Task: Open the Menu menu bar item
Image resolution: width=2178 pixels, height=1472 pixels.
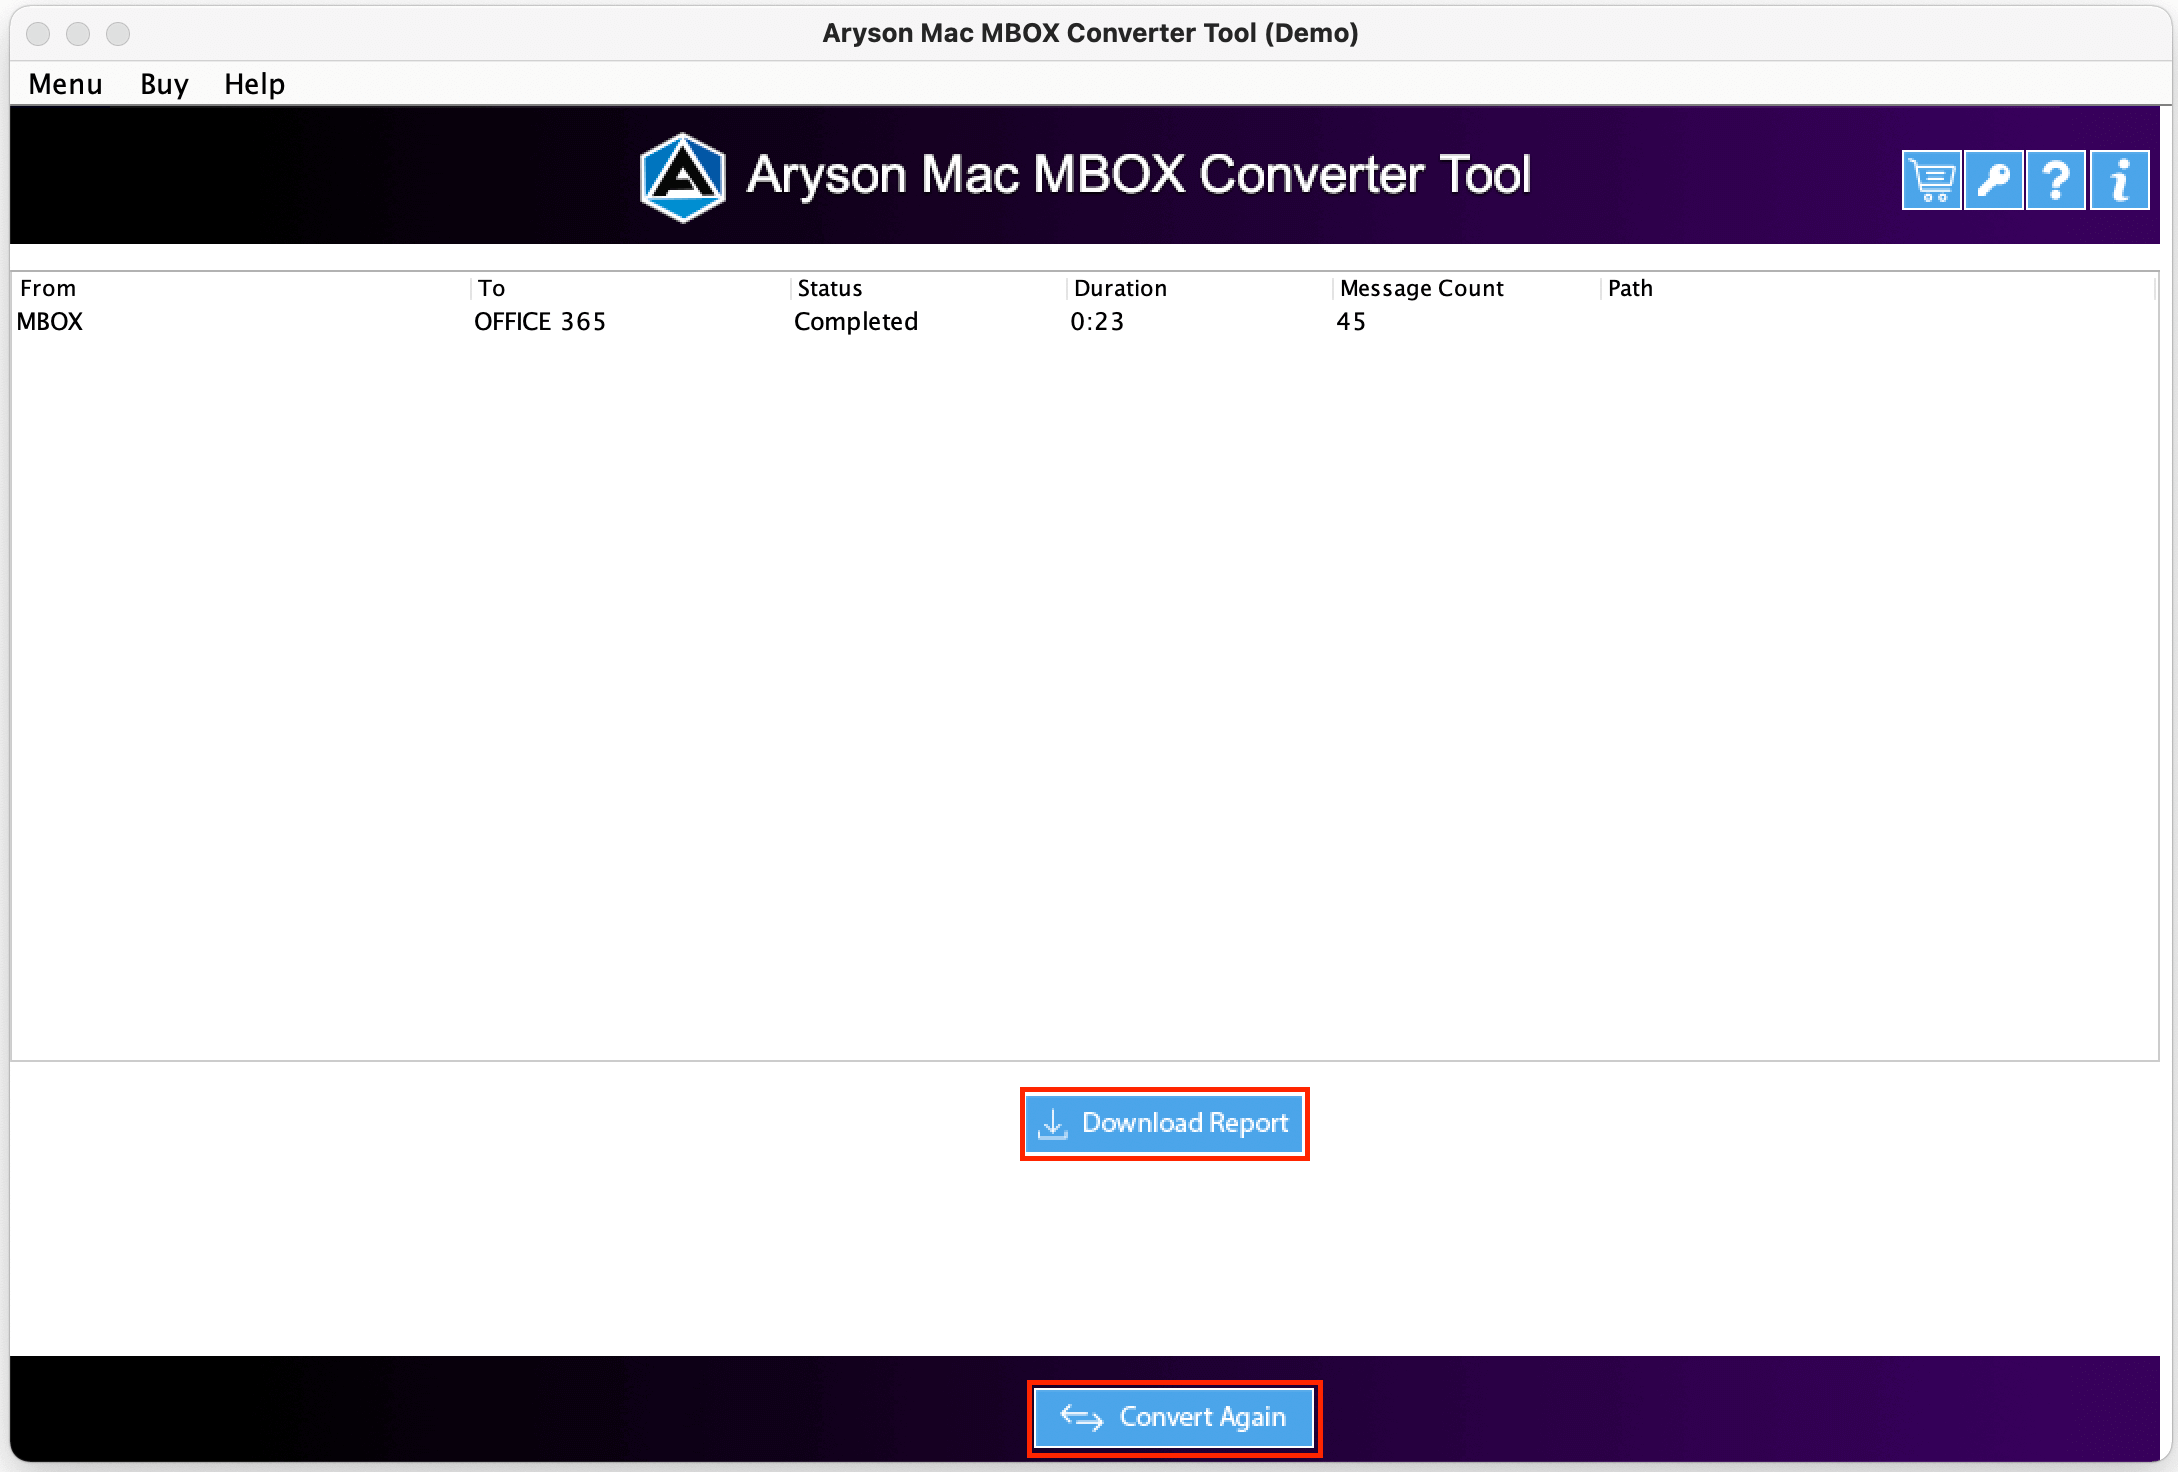Action: point(64,82)
